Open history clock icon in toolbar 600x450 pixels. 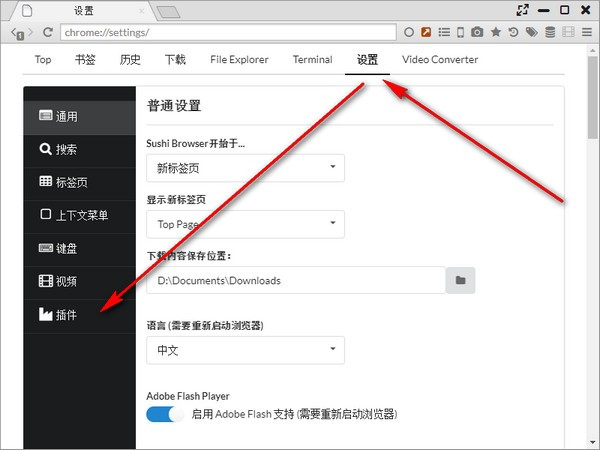point(513,32)
